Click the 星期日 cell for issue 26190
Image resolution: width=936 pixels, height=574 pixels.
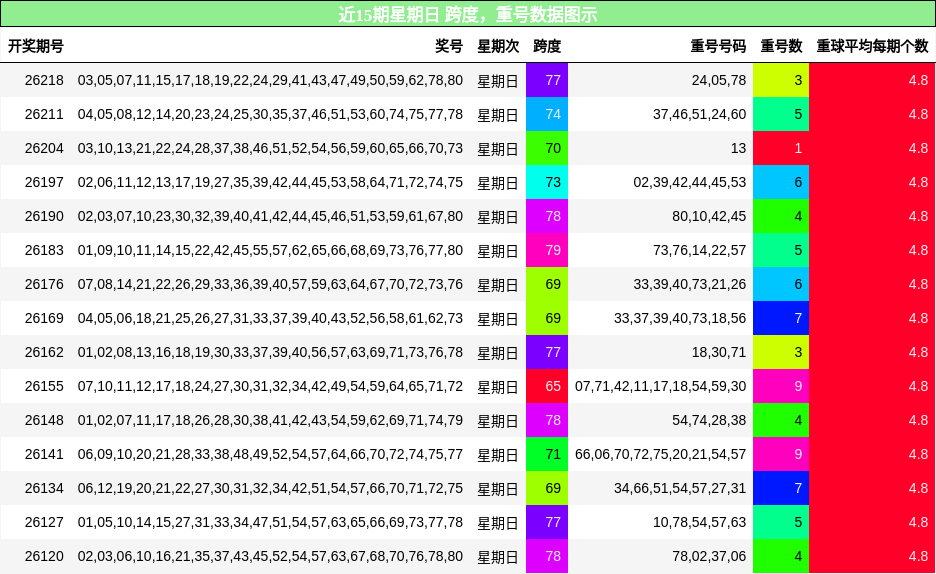(x=498, y=217)
